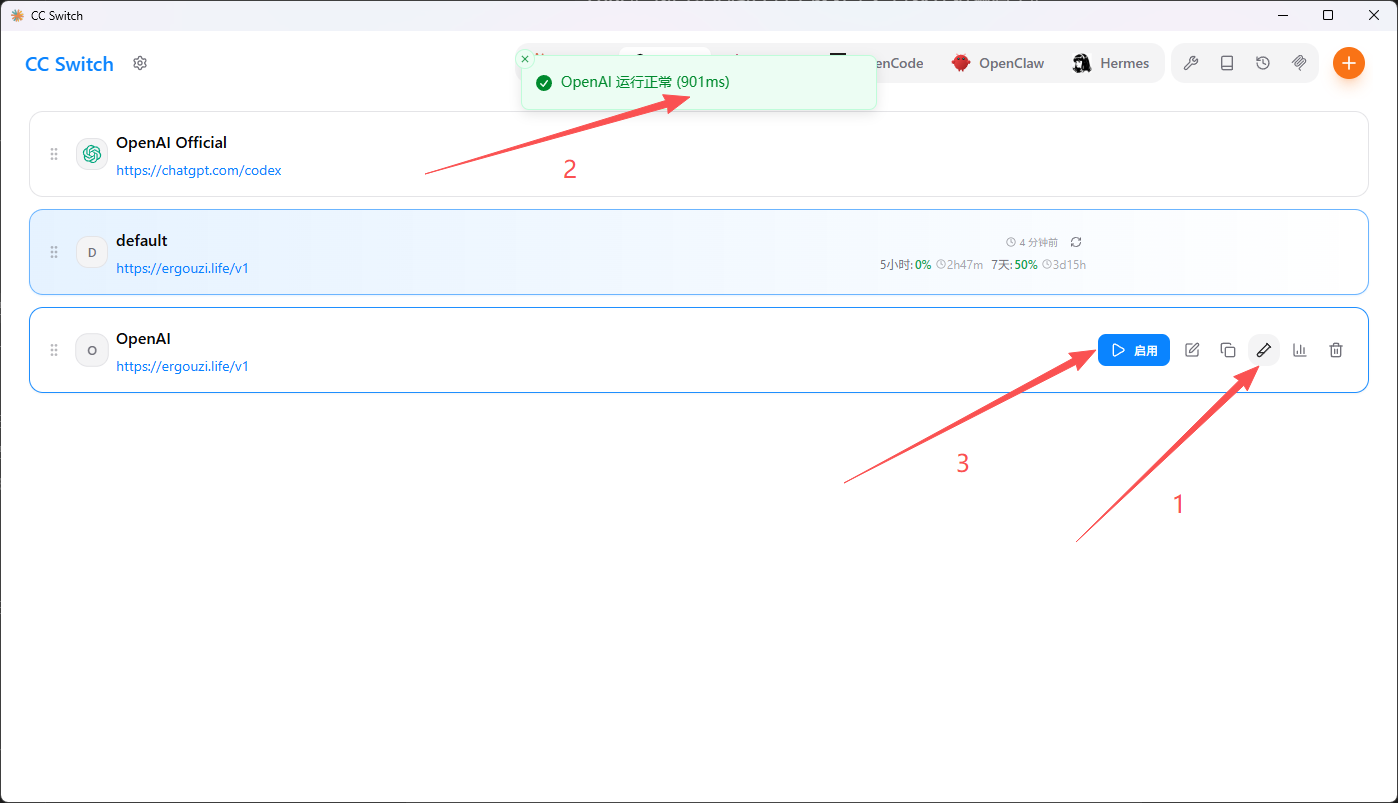Click the 4 分钟前 last-updated timestamp
This screenshot has height=803, width=1398.
[1033, 242]
